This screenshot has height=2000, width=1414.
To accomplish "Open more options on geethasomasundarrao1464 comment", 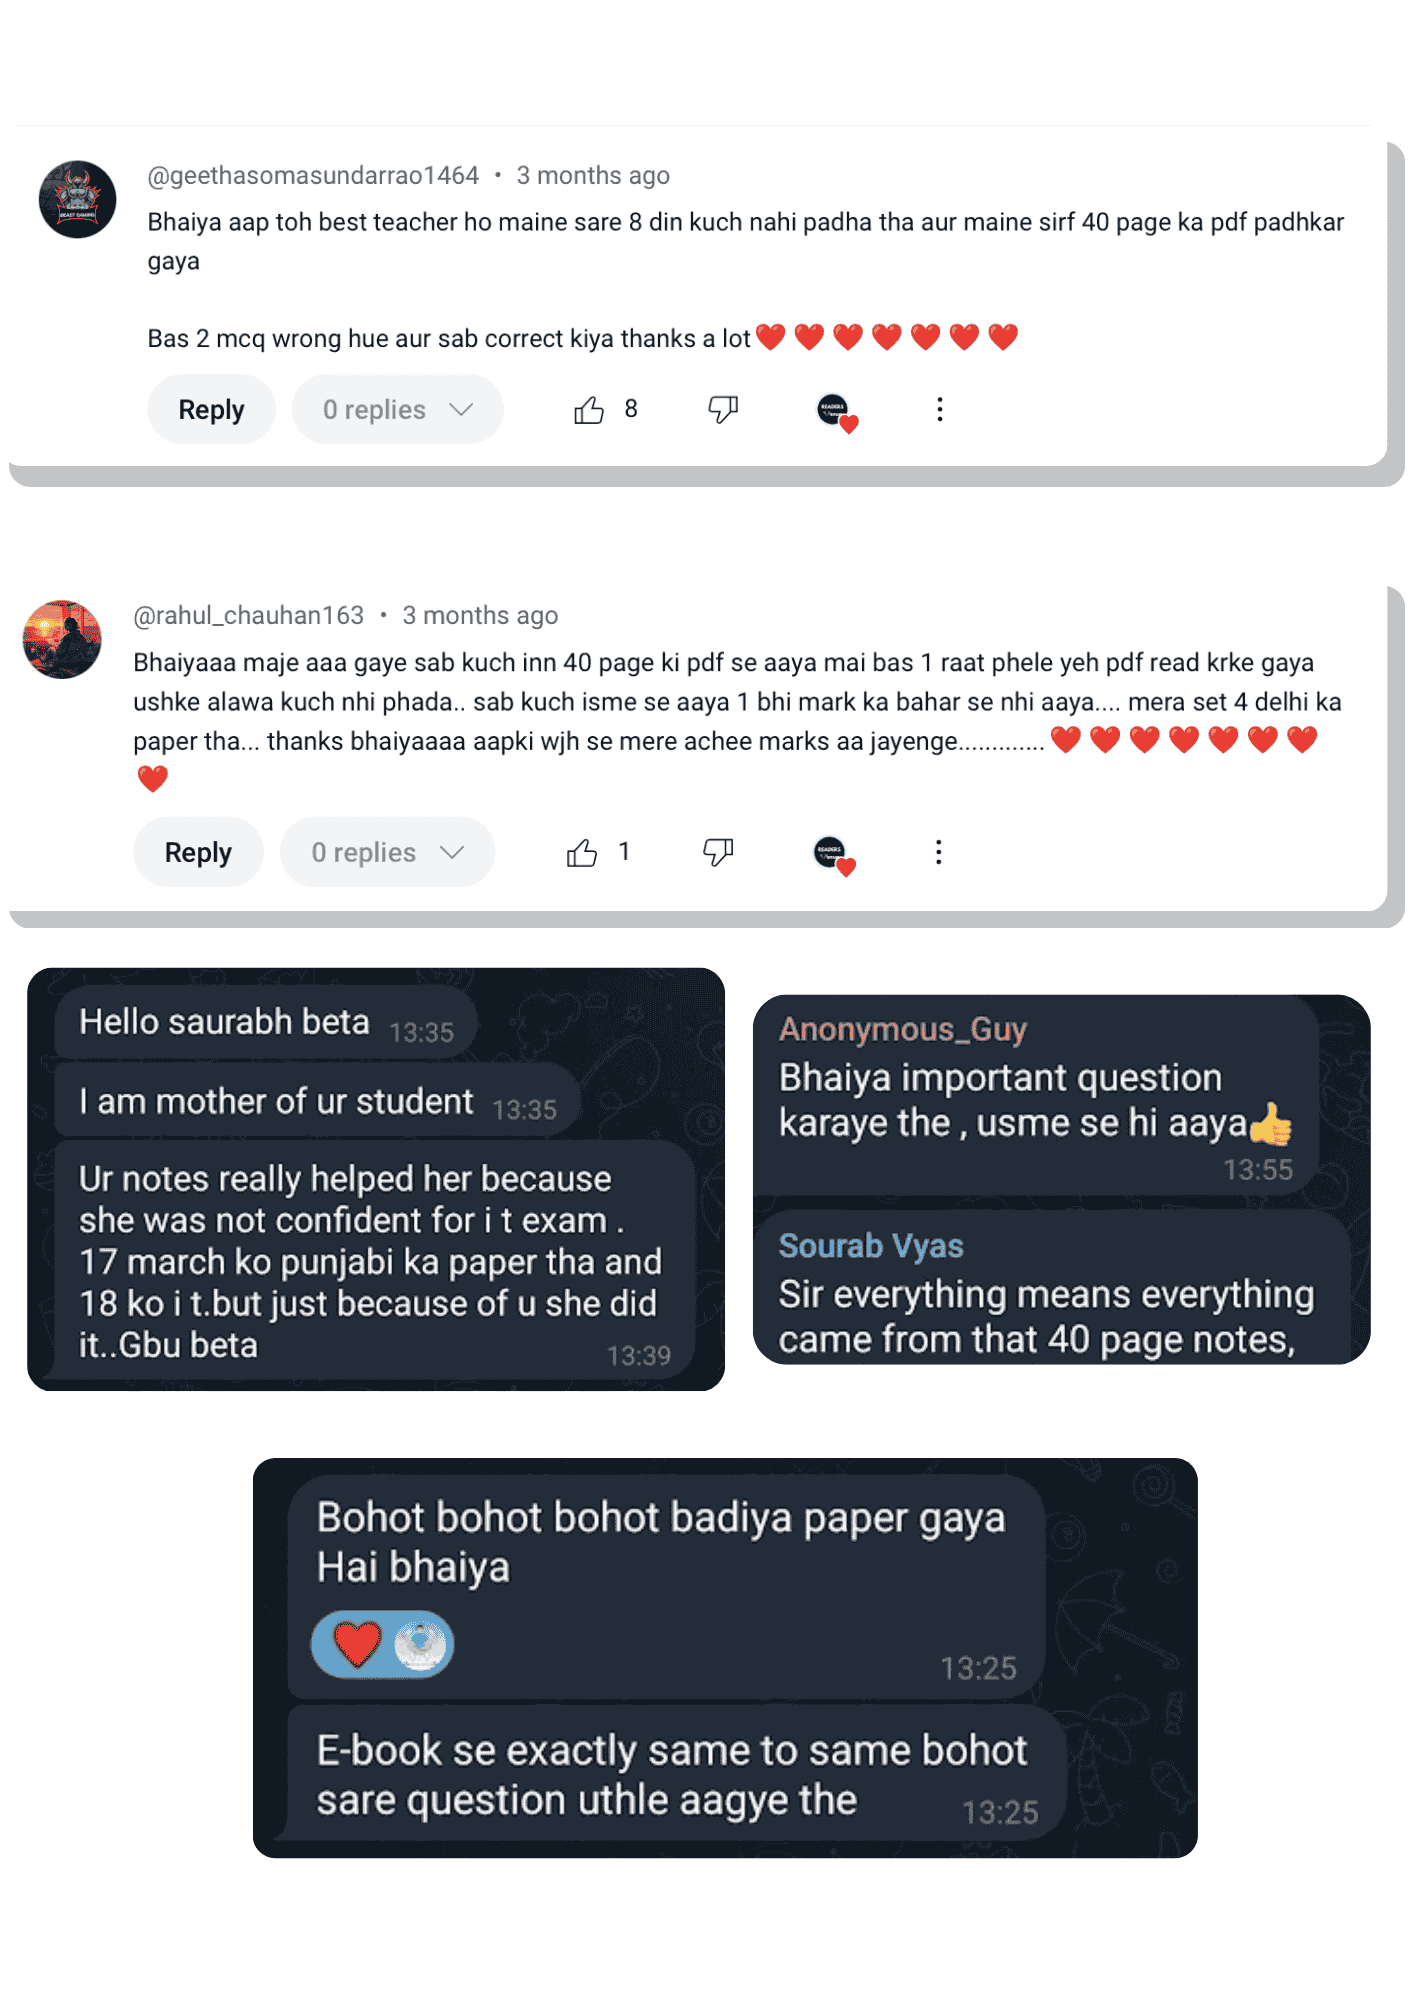I will (x=939, y=409).
